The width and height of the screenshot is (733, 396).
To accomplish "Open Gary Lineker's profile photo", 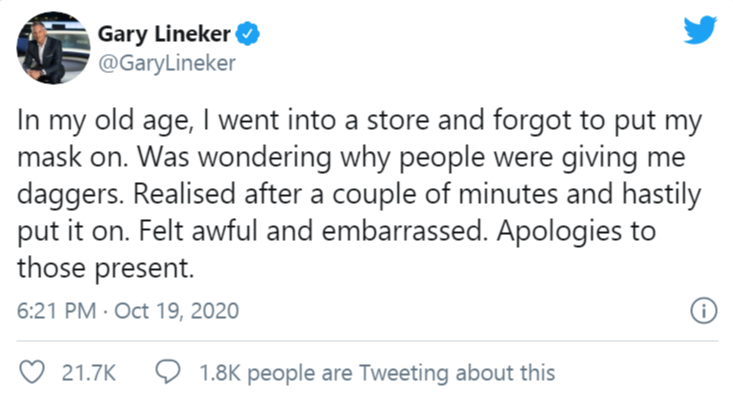I will click(x=53, y=48).
